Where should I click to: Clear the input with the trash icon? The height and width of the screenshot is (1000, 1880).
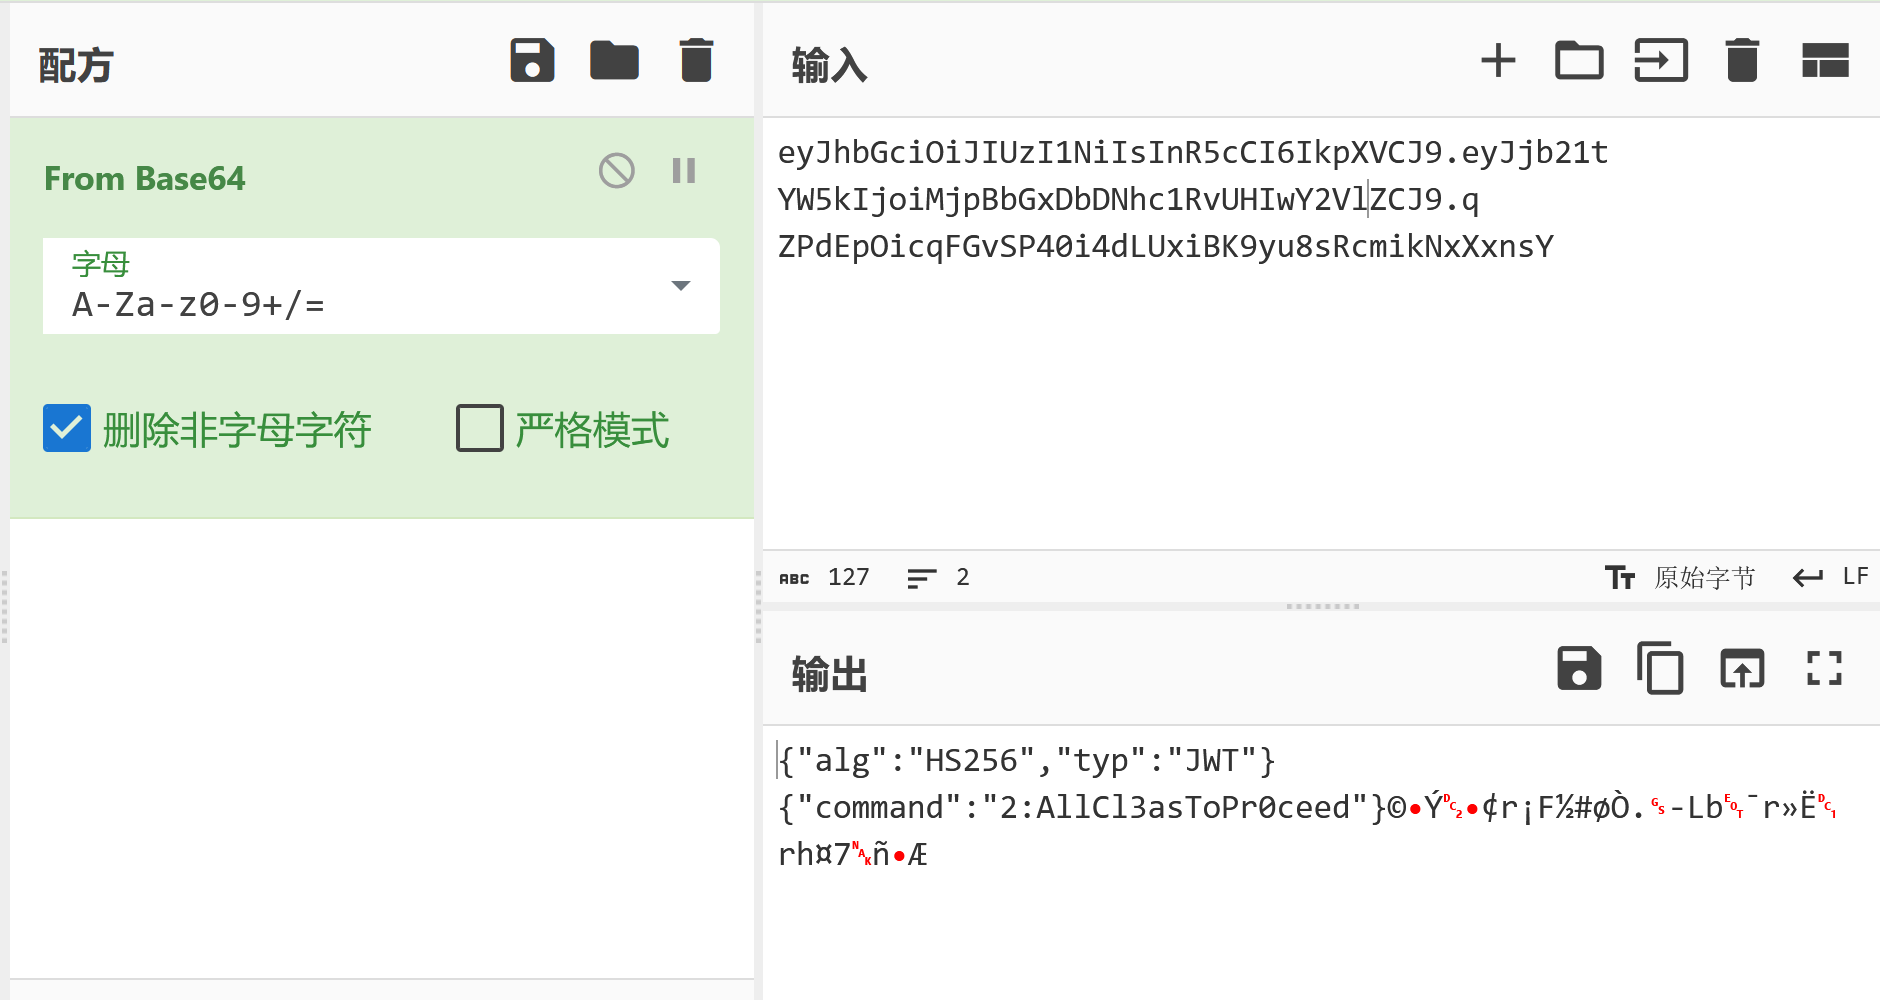click(1742, 61)
